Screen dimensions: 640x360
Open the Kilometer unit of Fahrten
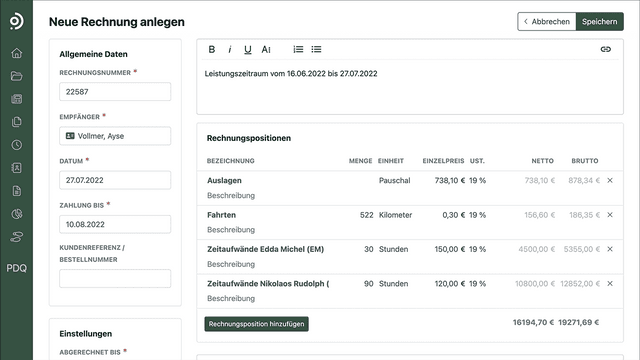[395, 215]
